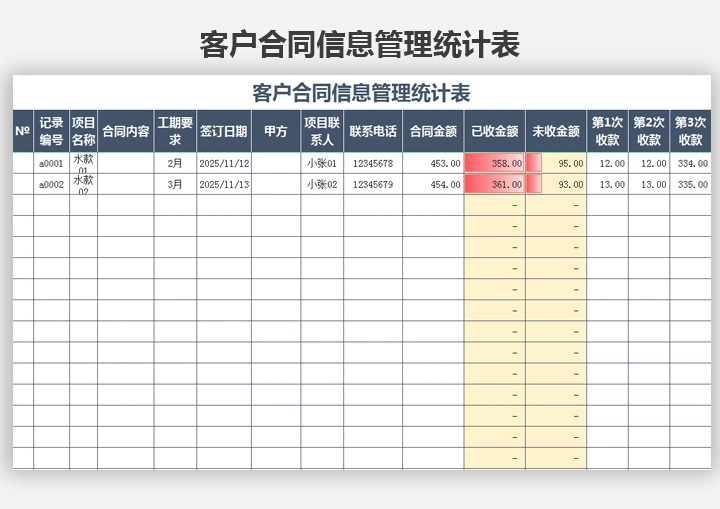Select the red received amount cell 361.00
The image size is (720, 509).
pos(494,184)
